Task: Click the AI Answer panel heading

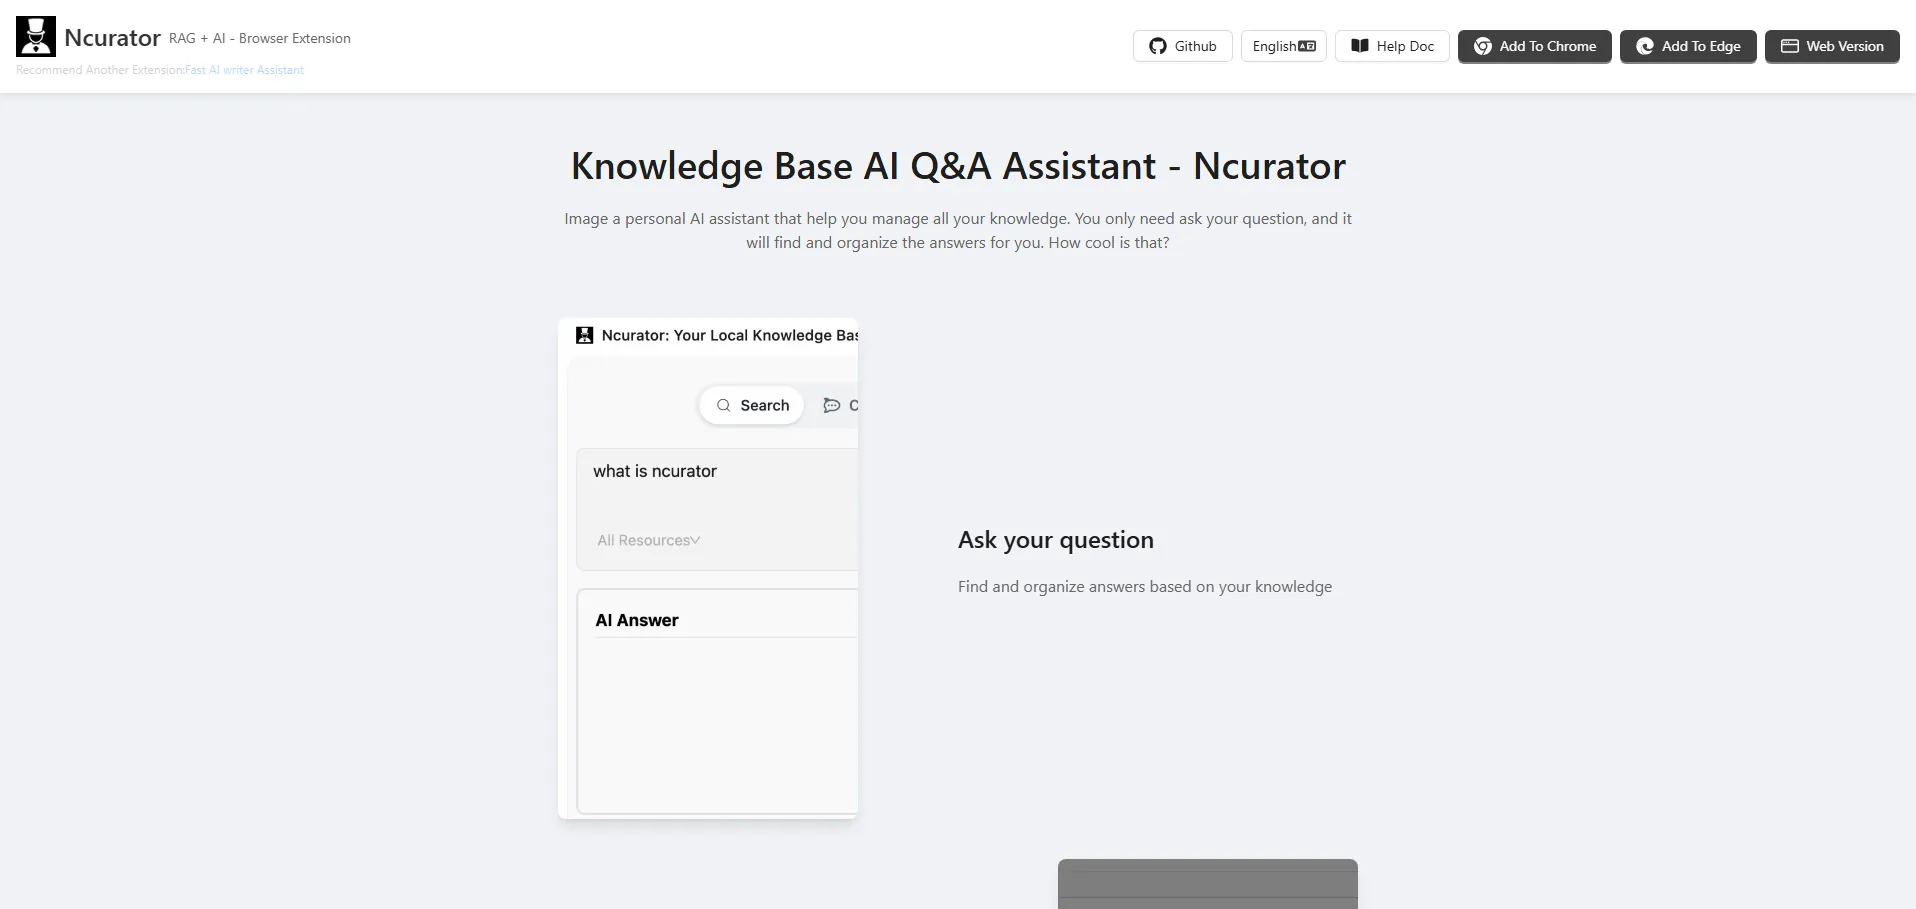Action: [637, 620]
